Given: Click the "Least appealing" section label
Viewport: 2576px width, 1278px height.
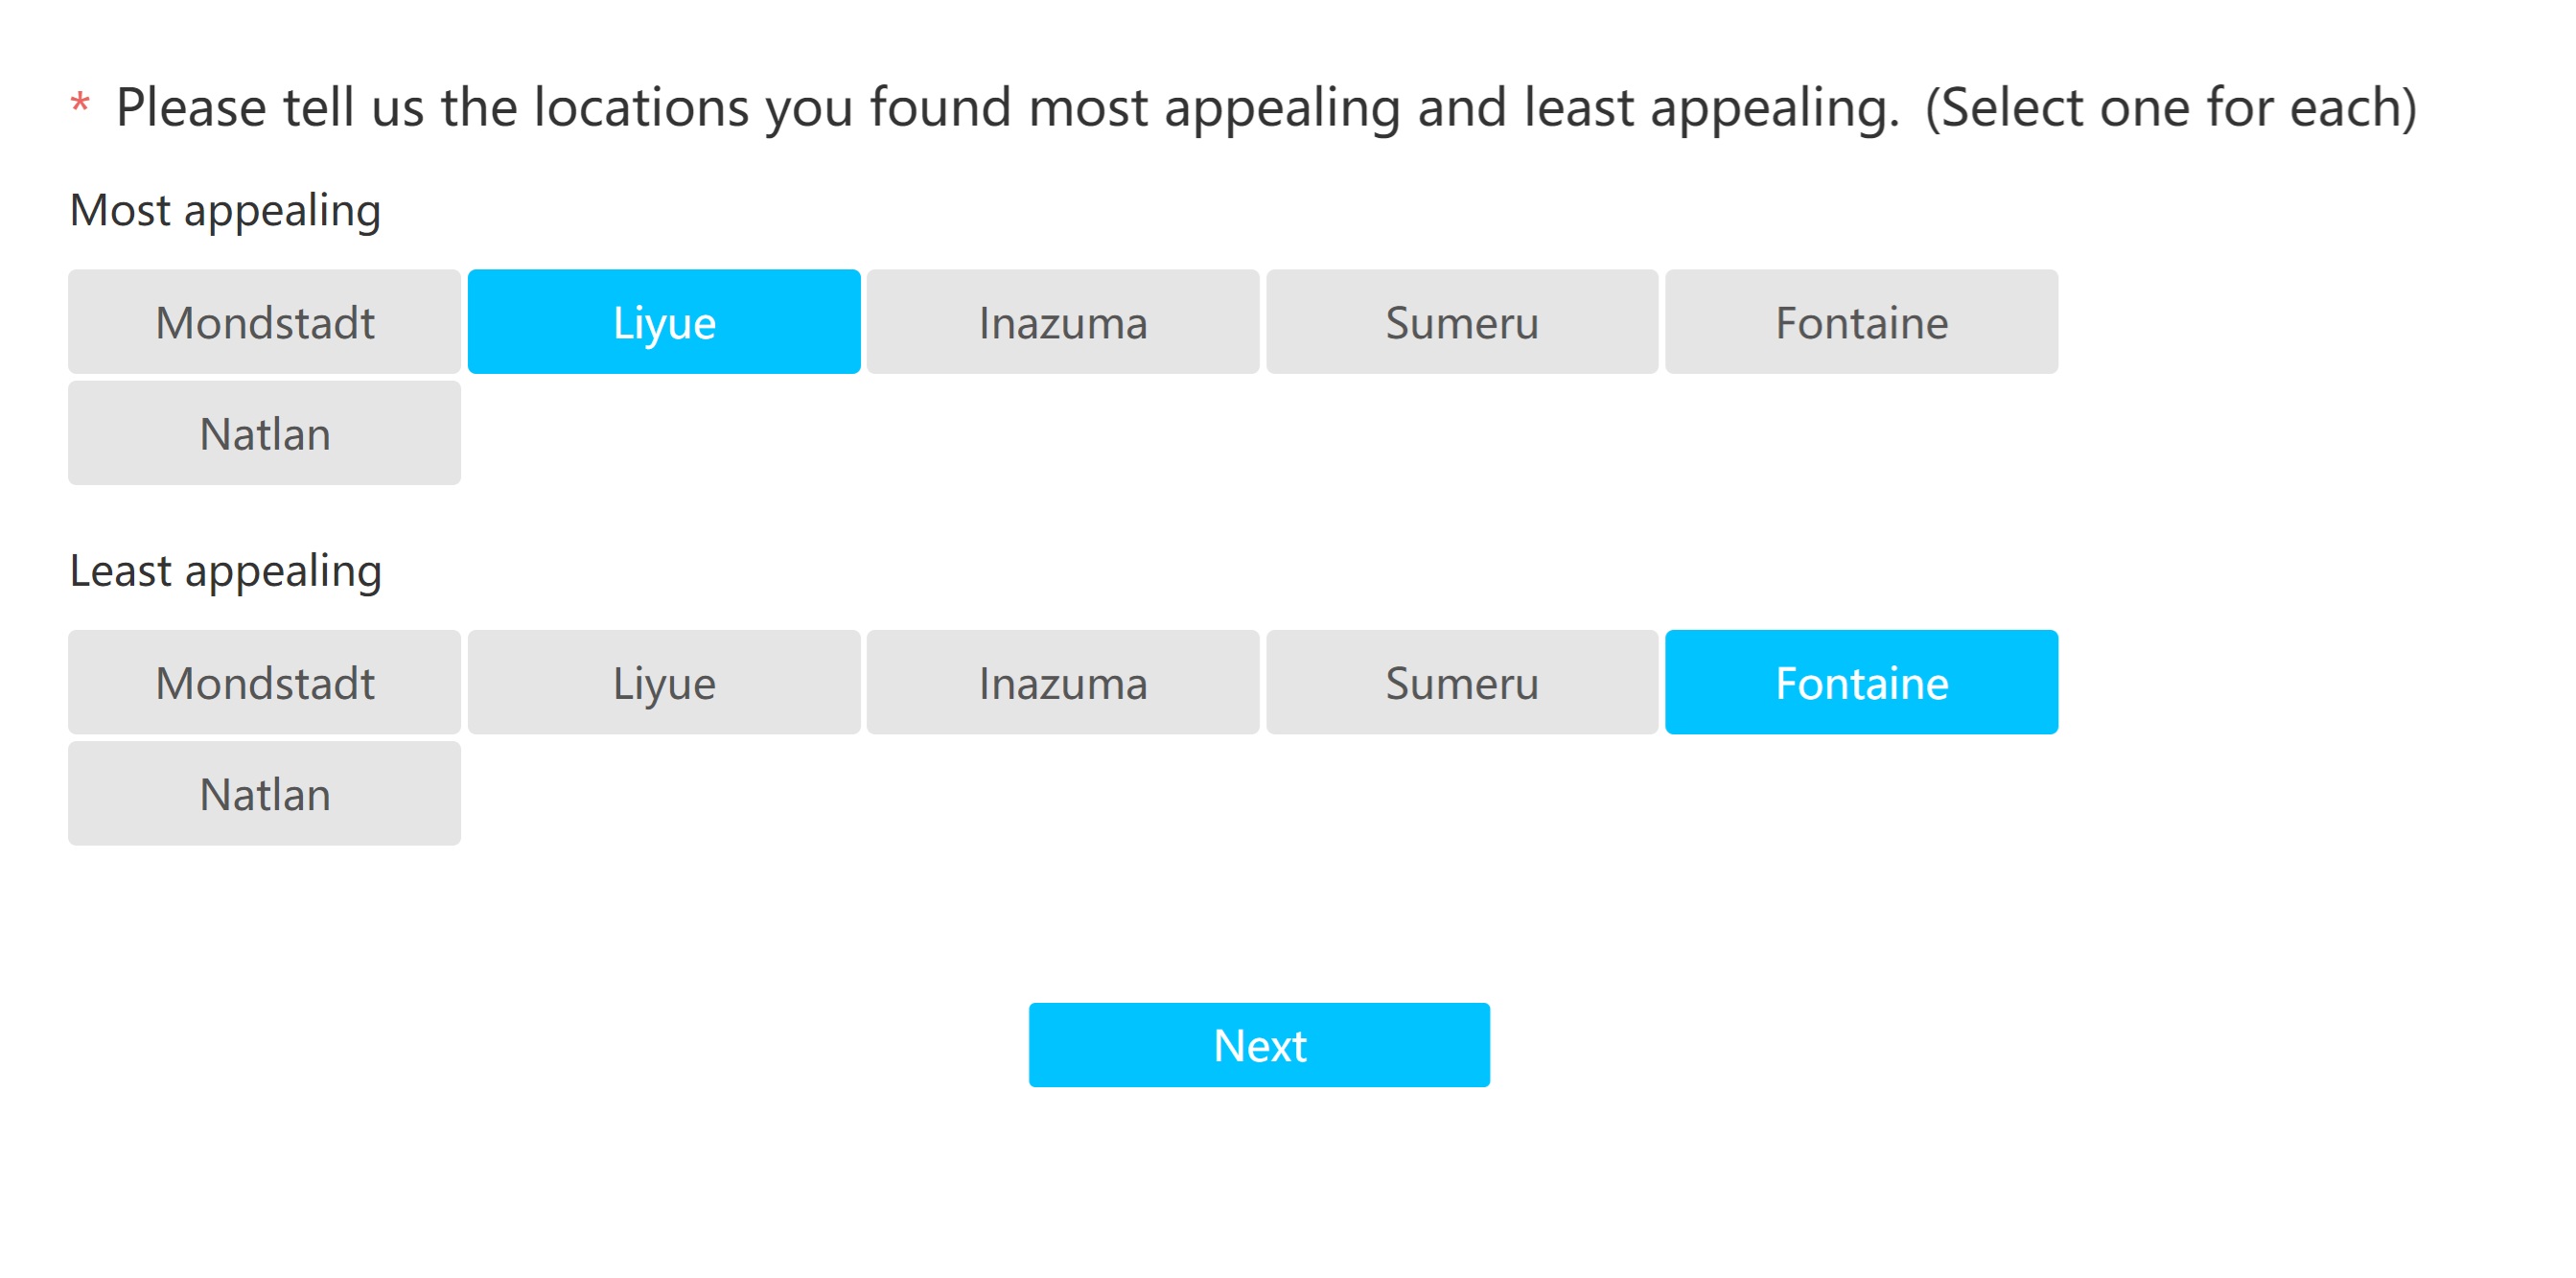Looking at the screenshot, I should click(225, 571).
